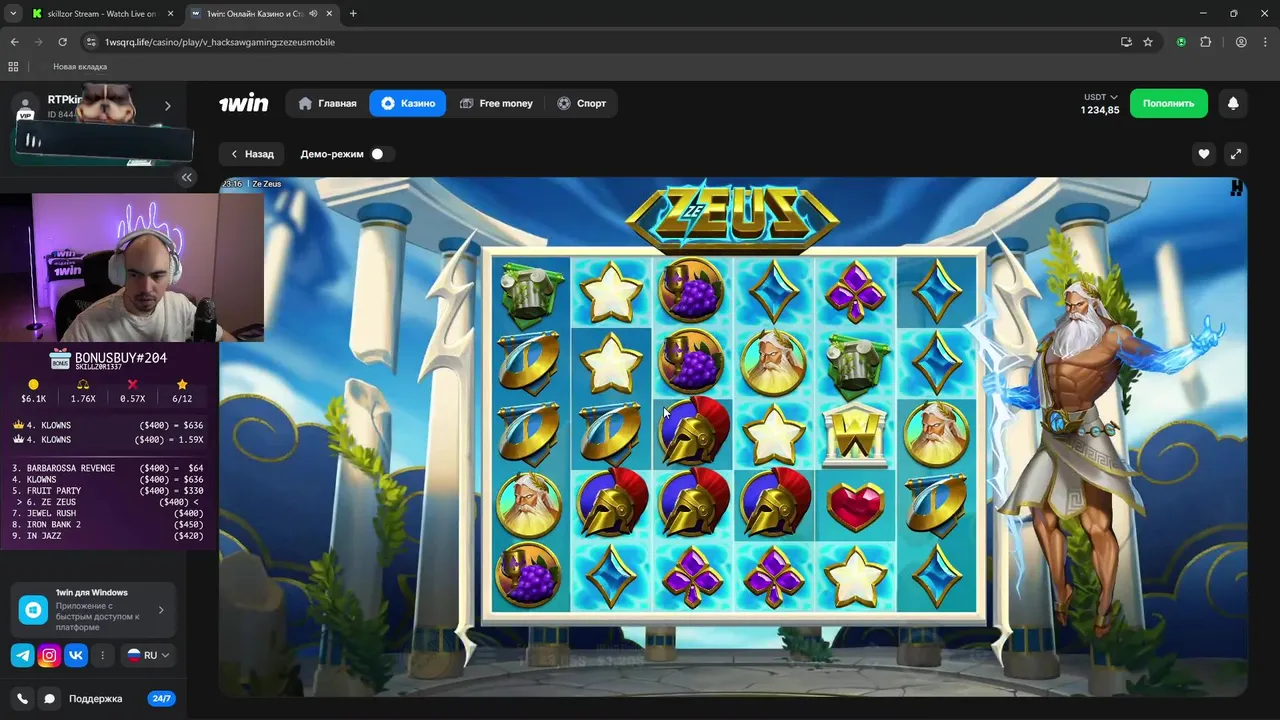Screen dimensions: 1280x720
Task: Open the browser extensions puzzle icon
Action: click(1205, 42)
